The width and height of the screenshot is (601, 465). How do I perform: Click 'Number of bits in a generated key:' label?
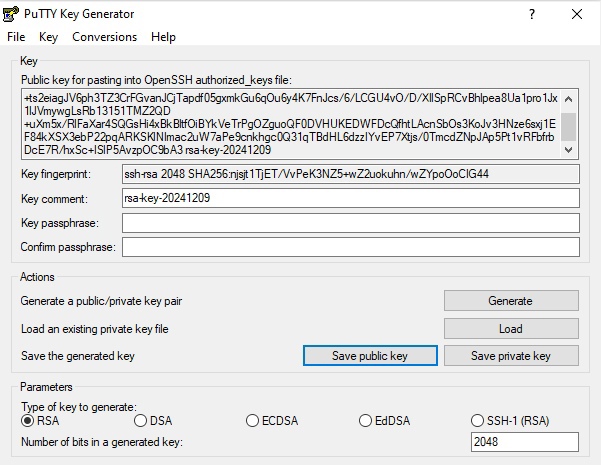point(102,442)
